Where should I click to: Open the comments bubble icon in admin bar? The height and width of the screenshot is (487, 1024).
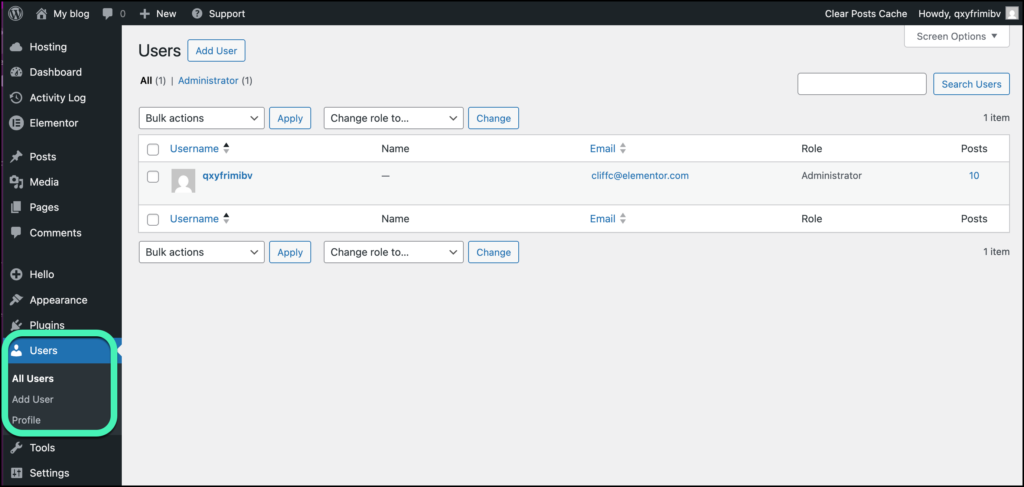(107, 14)
